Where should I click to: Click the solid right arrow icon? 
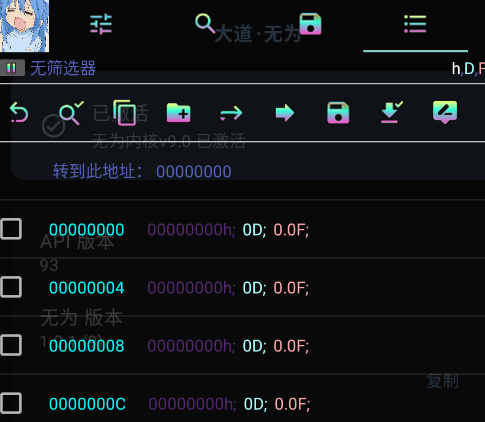285,113
